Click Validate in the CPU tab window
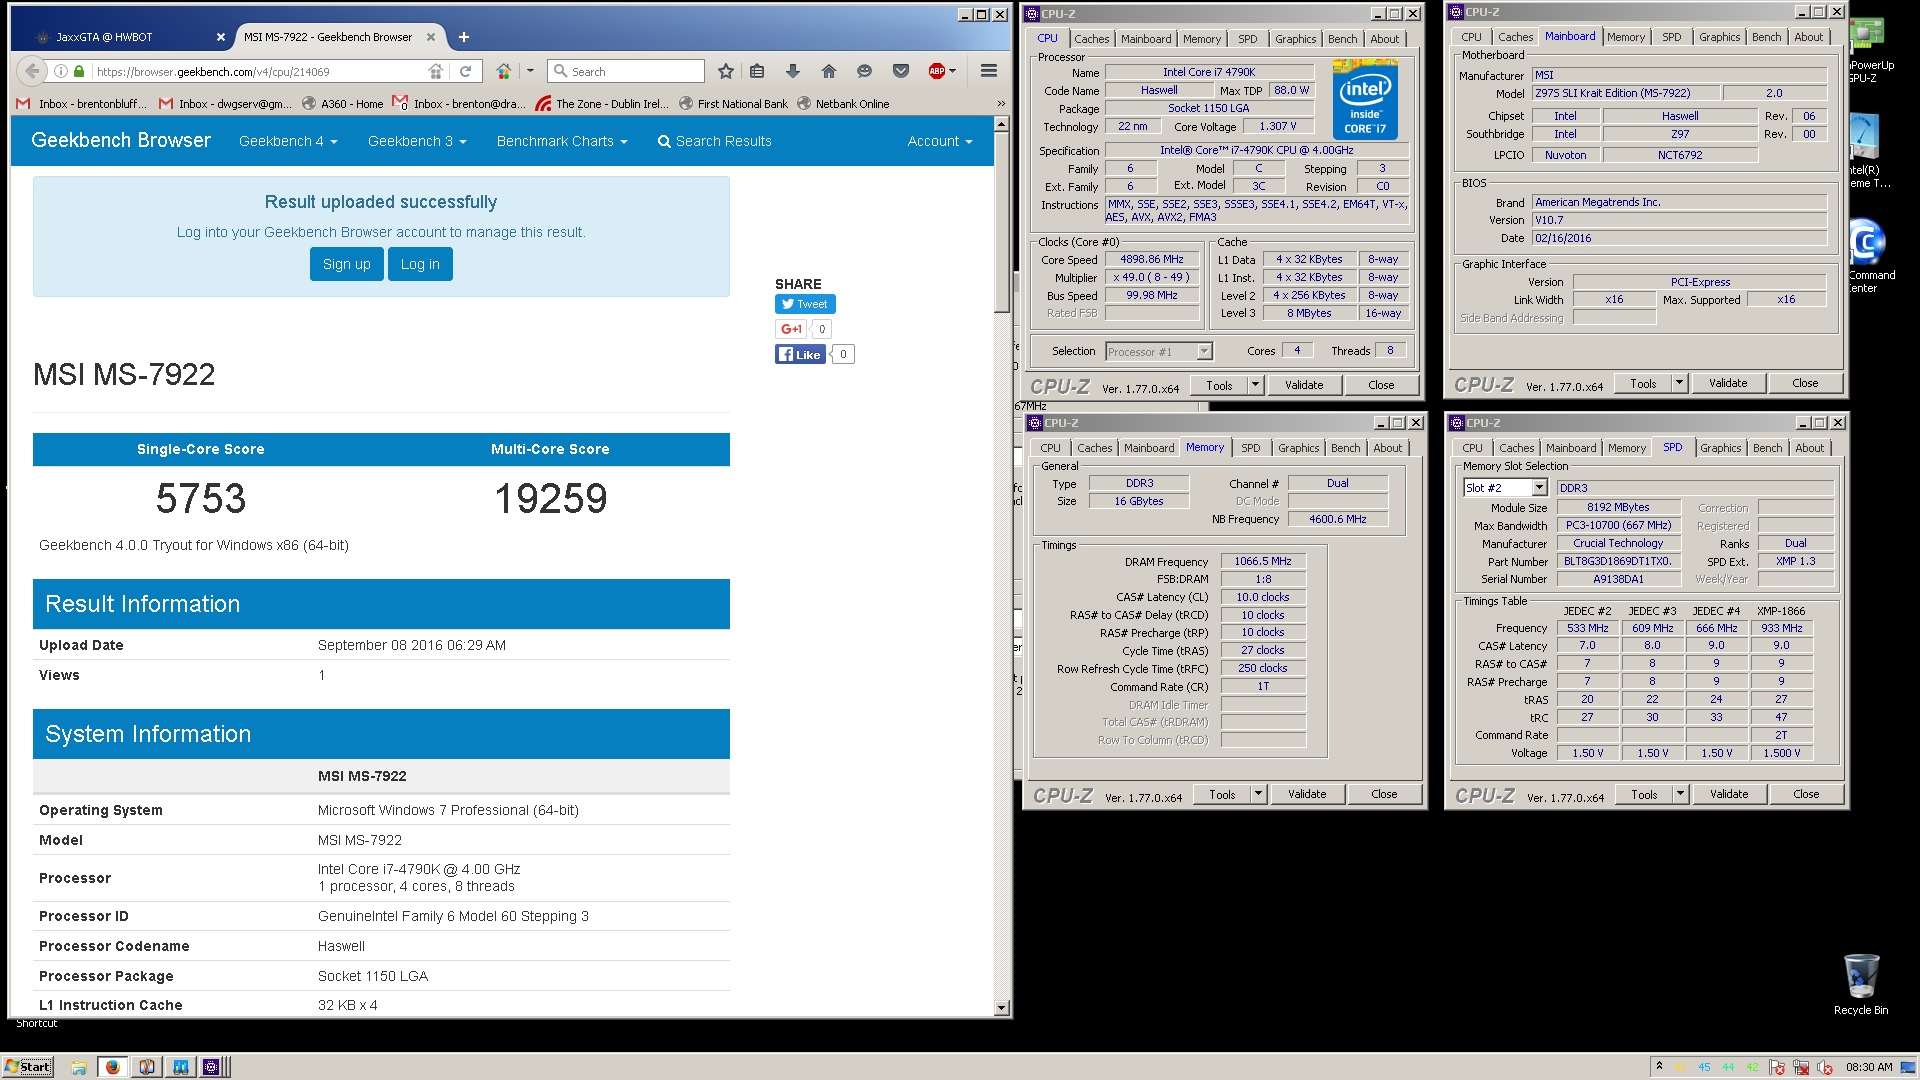1920x1080 pixels. pyautogui.click(x=1303, y=385)
